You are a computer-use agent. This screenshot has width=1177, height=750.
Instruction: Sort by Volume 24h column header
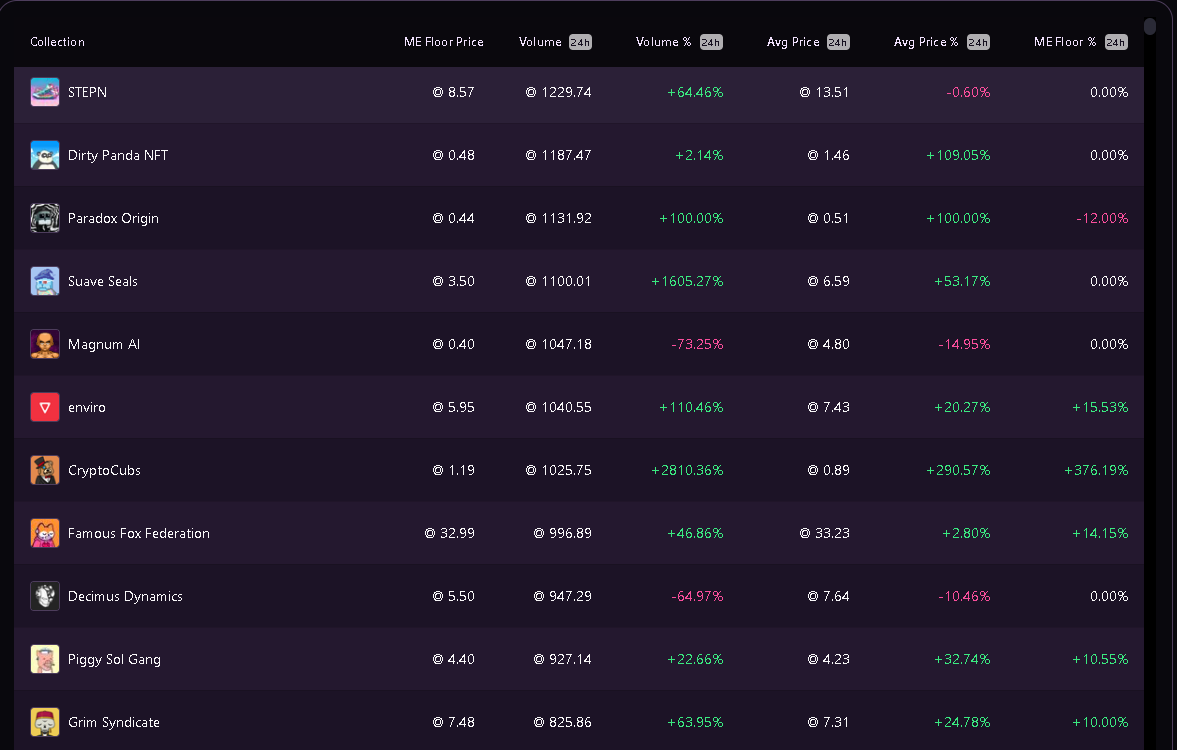tap(555, 42)
